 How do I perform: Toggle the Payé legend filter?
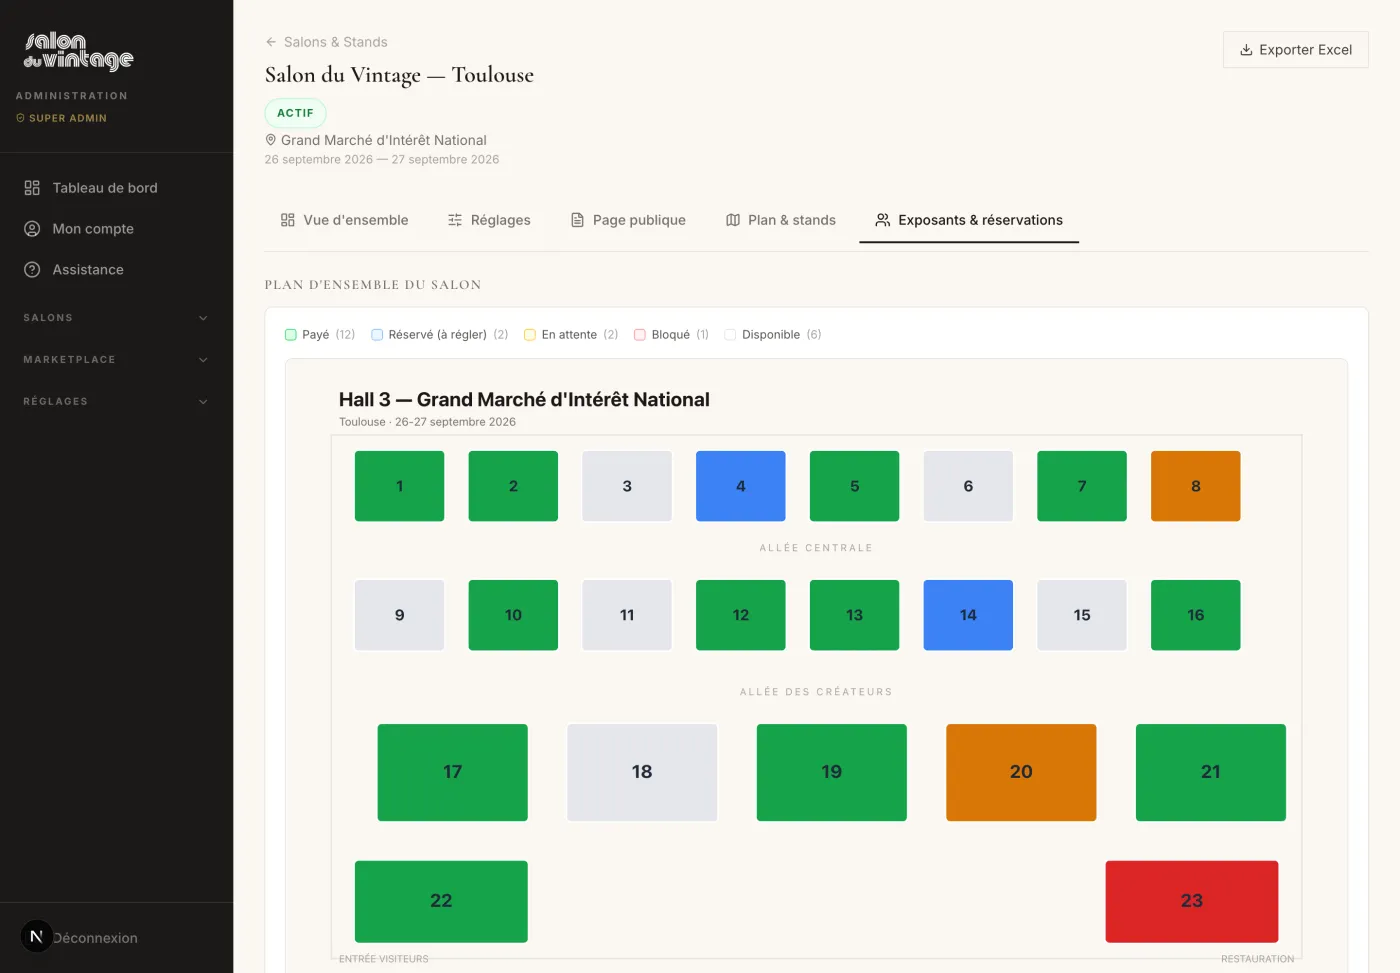[x=320, y=335]
